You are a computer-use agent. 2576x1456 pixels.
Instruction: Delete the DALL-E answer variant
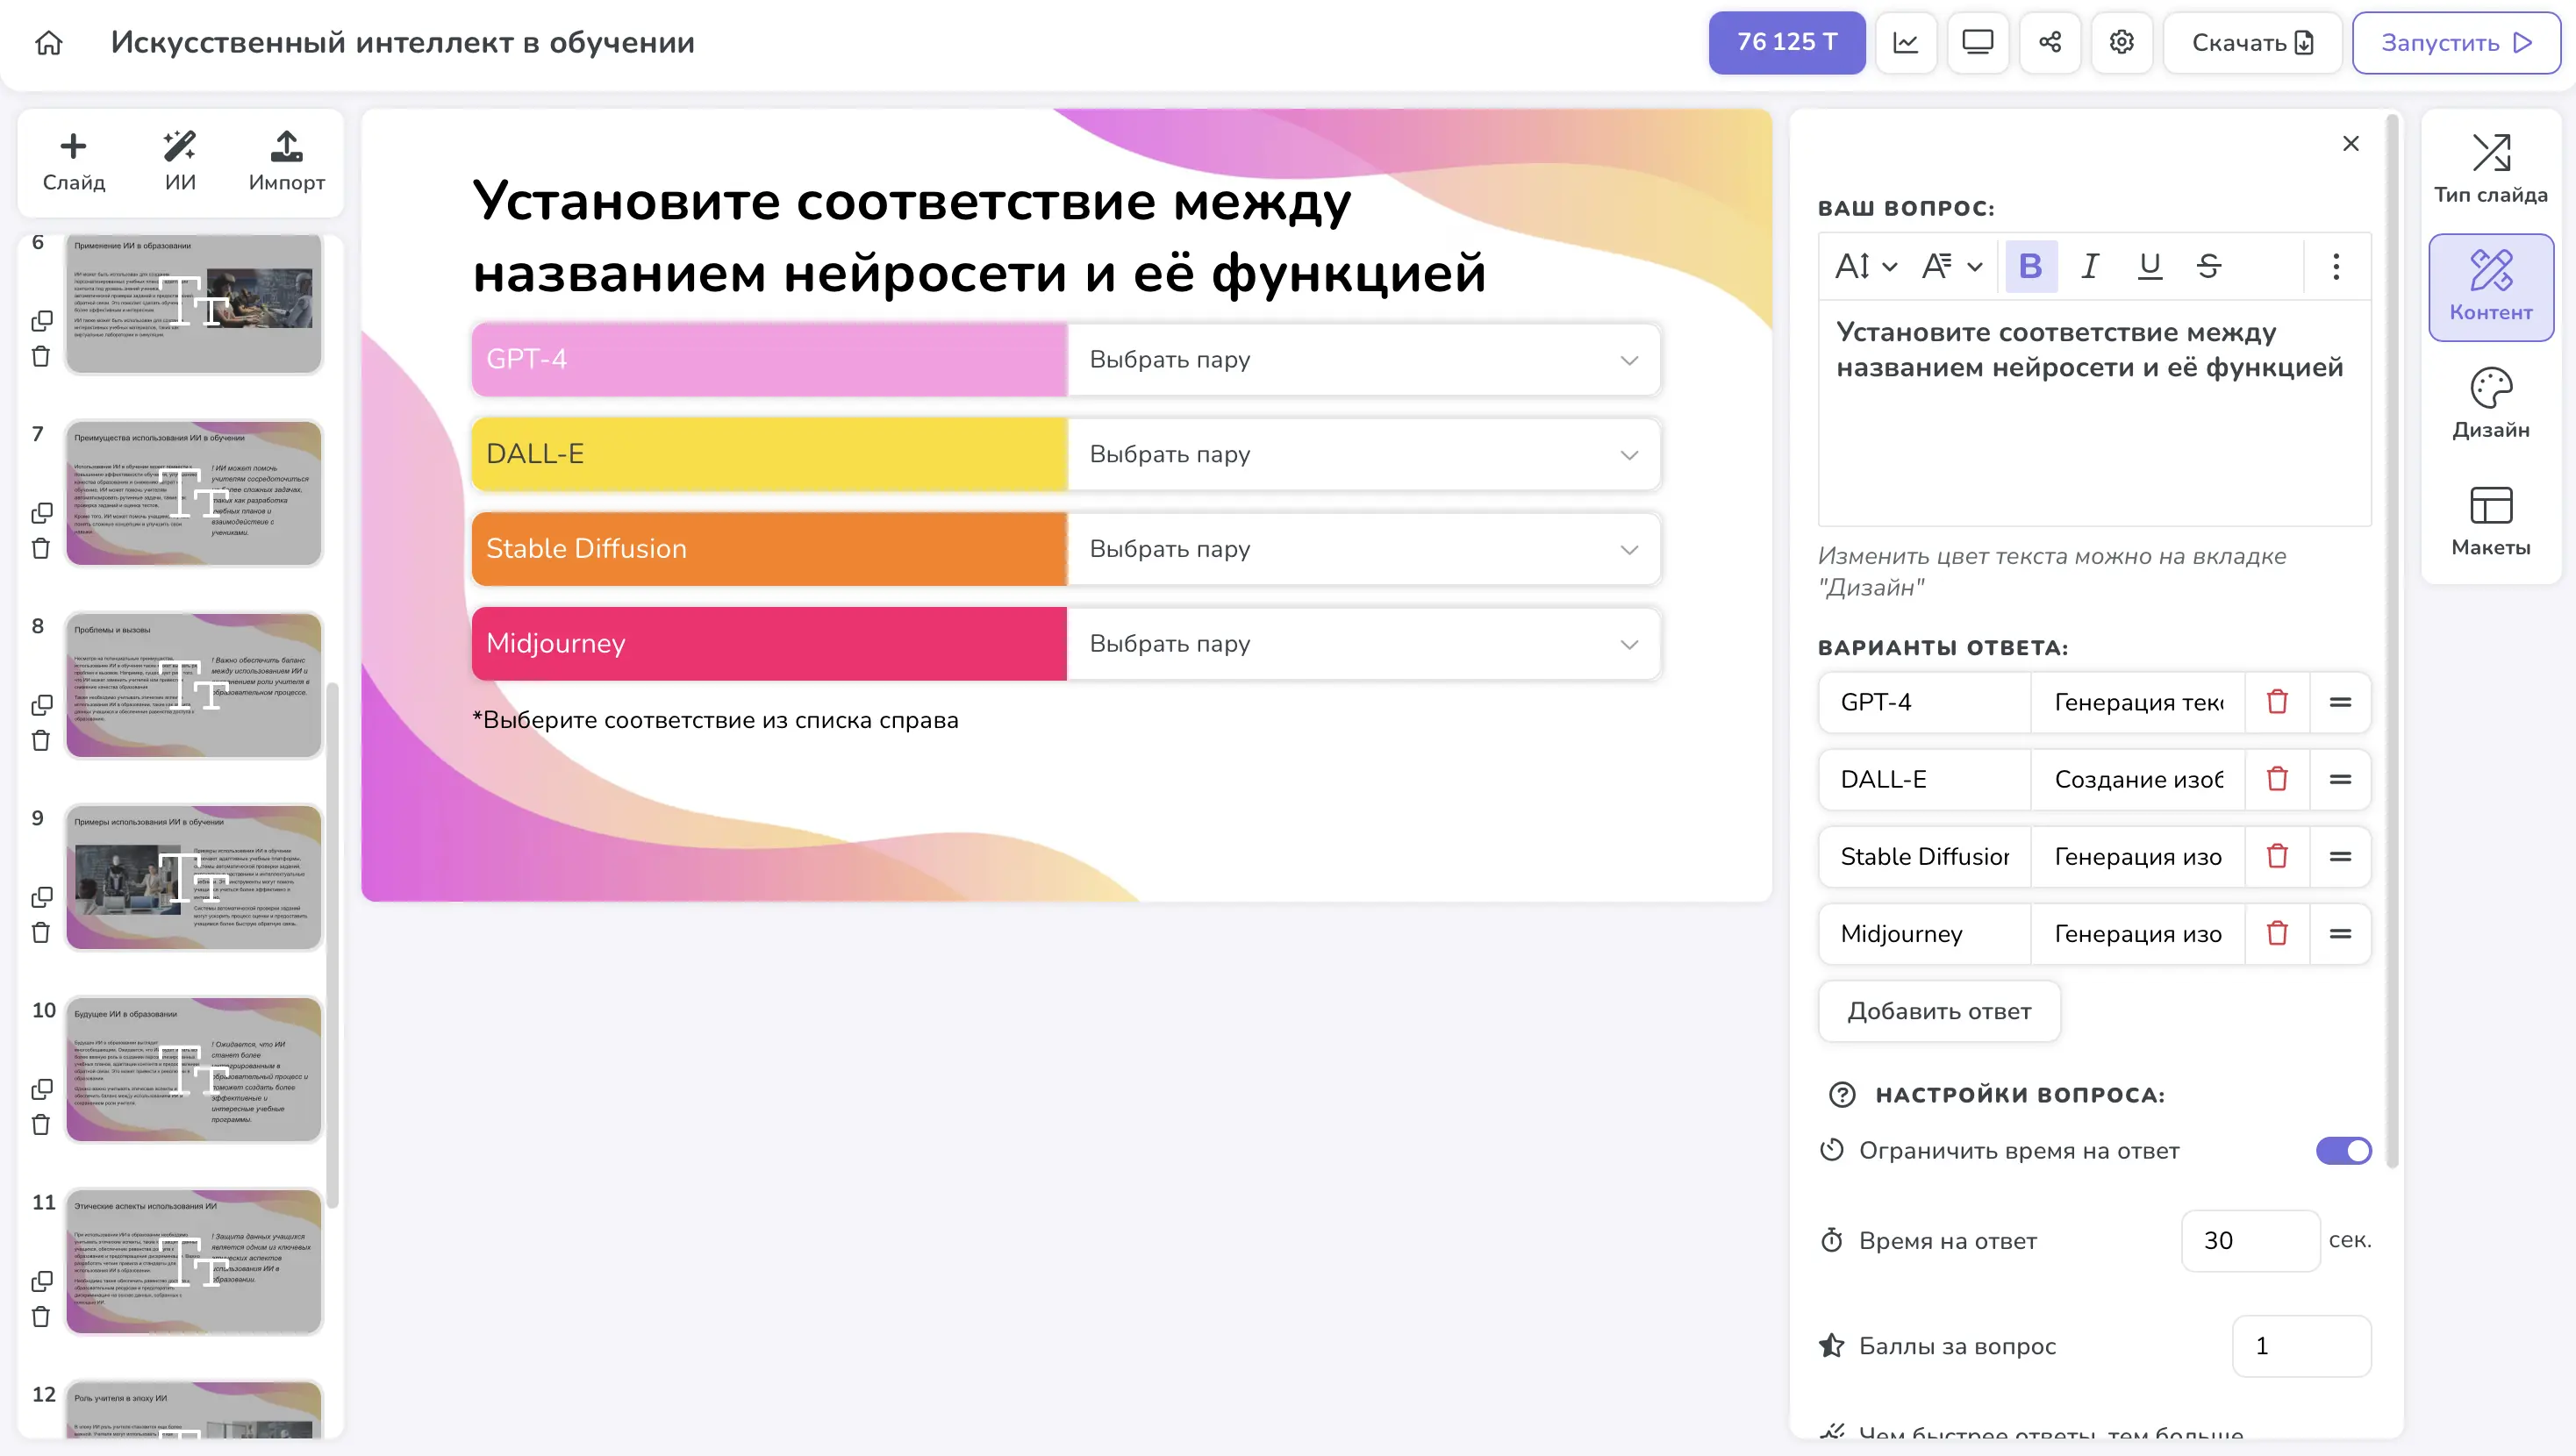coord(2277,779)
